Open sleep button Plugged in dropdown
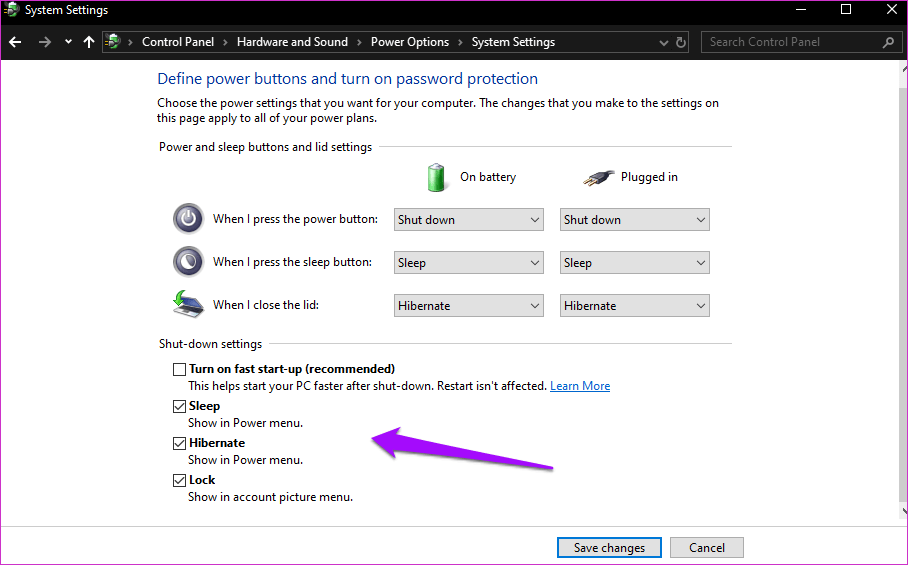This screenshot has height=565, width=908. [635, 262]
